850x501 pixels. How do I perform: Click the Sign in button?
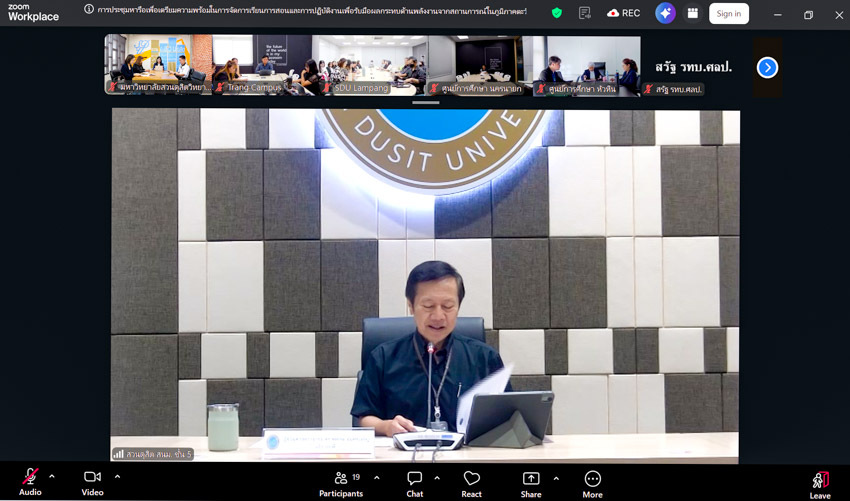729,13
